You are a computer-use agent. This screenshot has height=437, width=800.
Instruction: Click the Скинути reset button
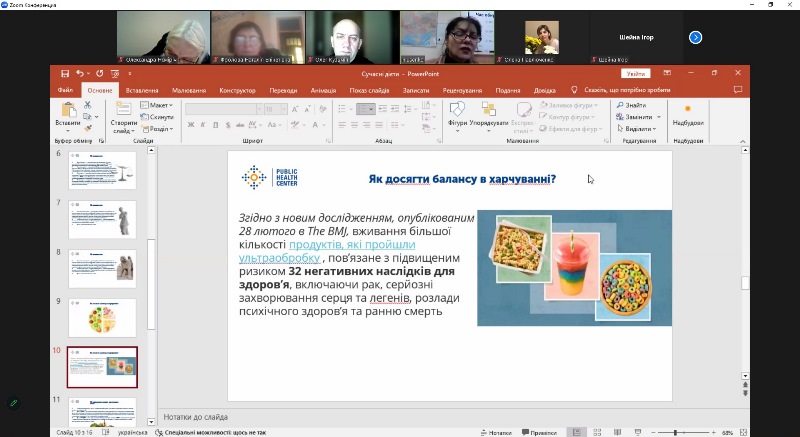click(x=157, y=117)
